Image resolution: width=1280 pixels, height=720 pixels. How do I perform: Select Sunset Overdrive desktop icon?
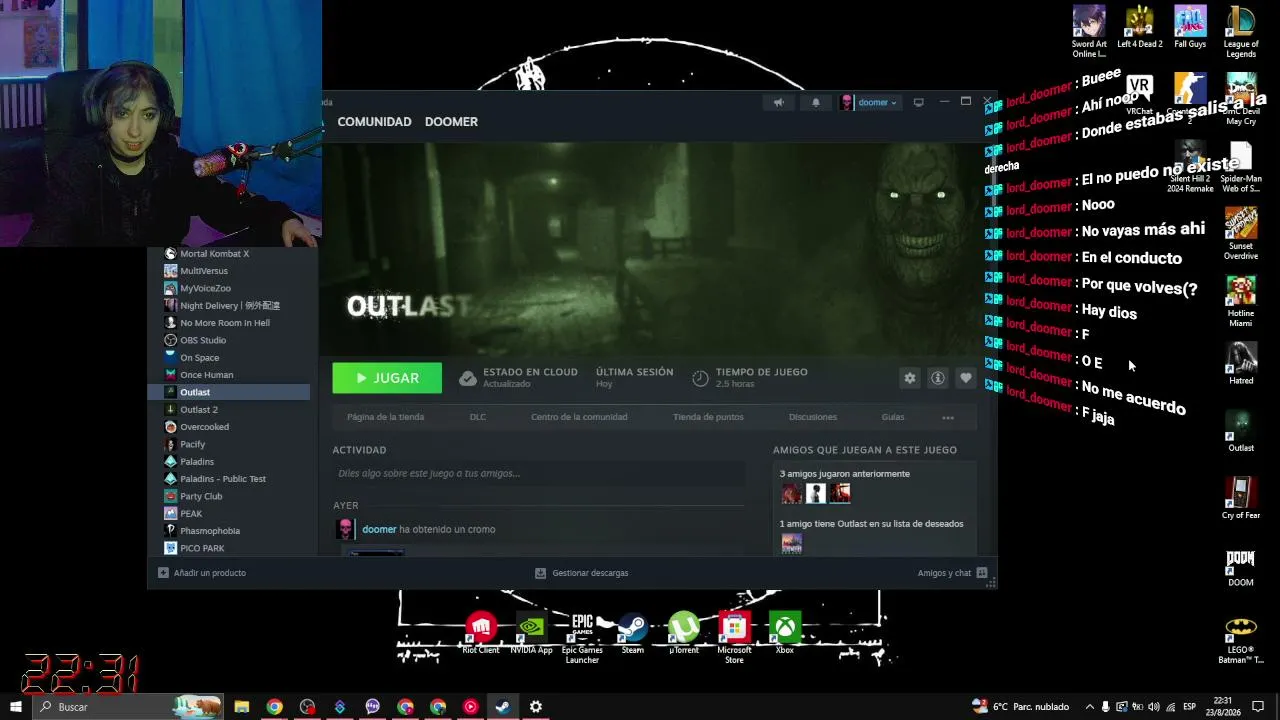pos(1241,234)
